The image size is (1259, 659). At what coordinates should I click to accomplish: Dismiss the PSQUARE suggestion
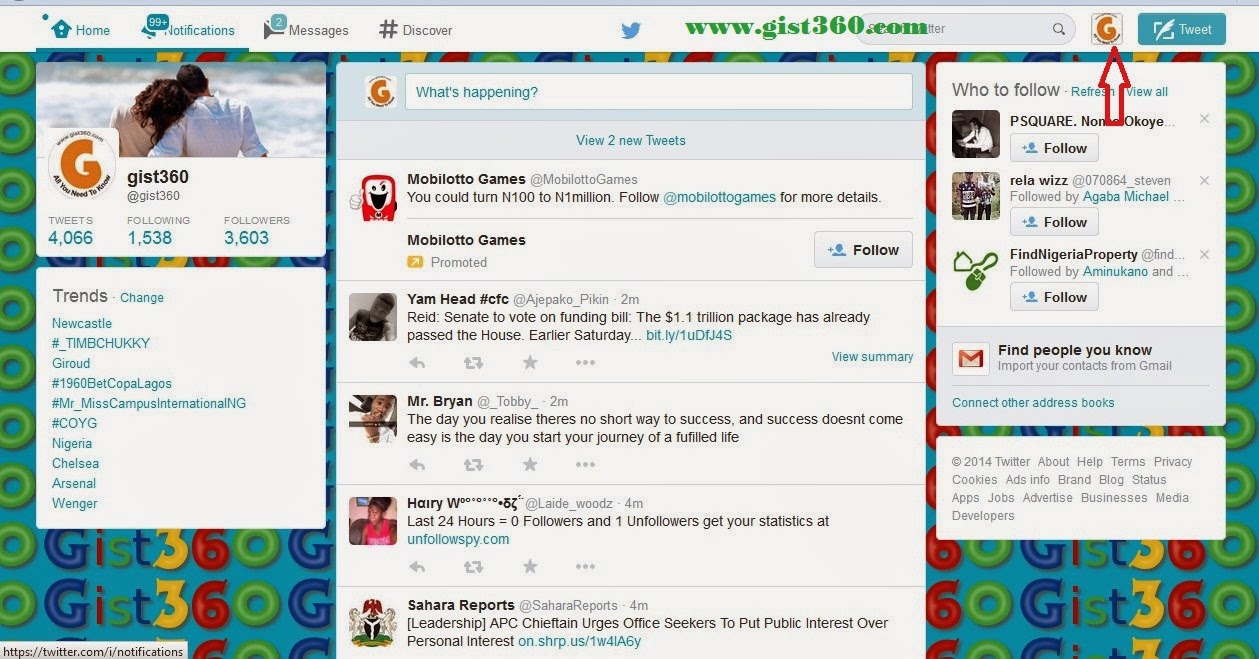coord(1204,119)
